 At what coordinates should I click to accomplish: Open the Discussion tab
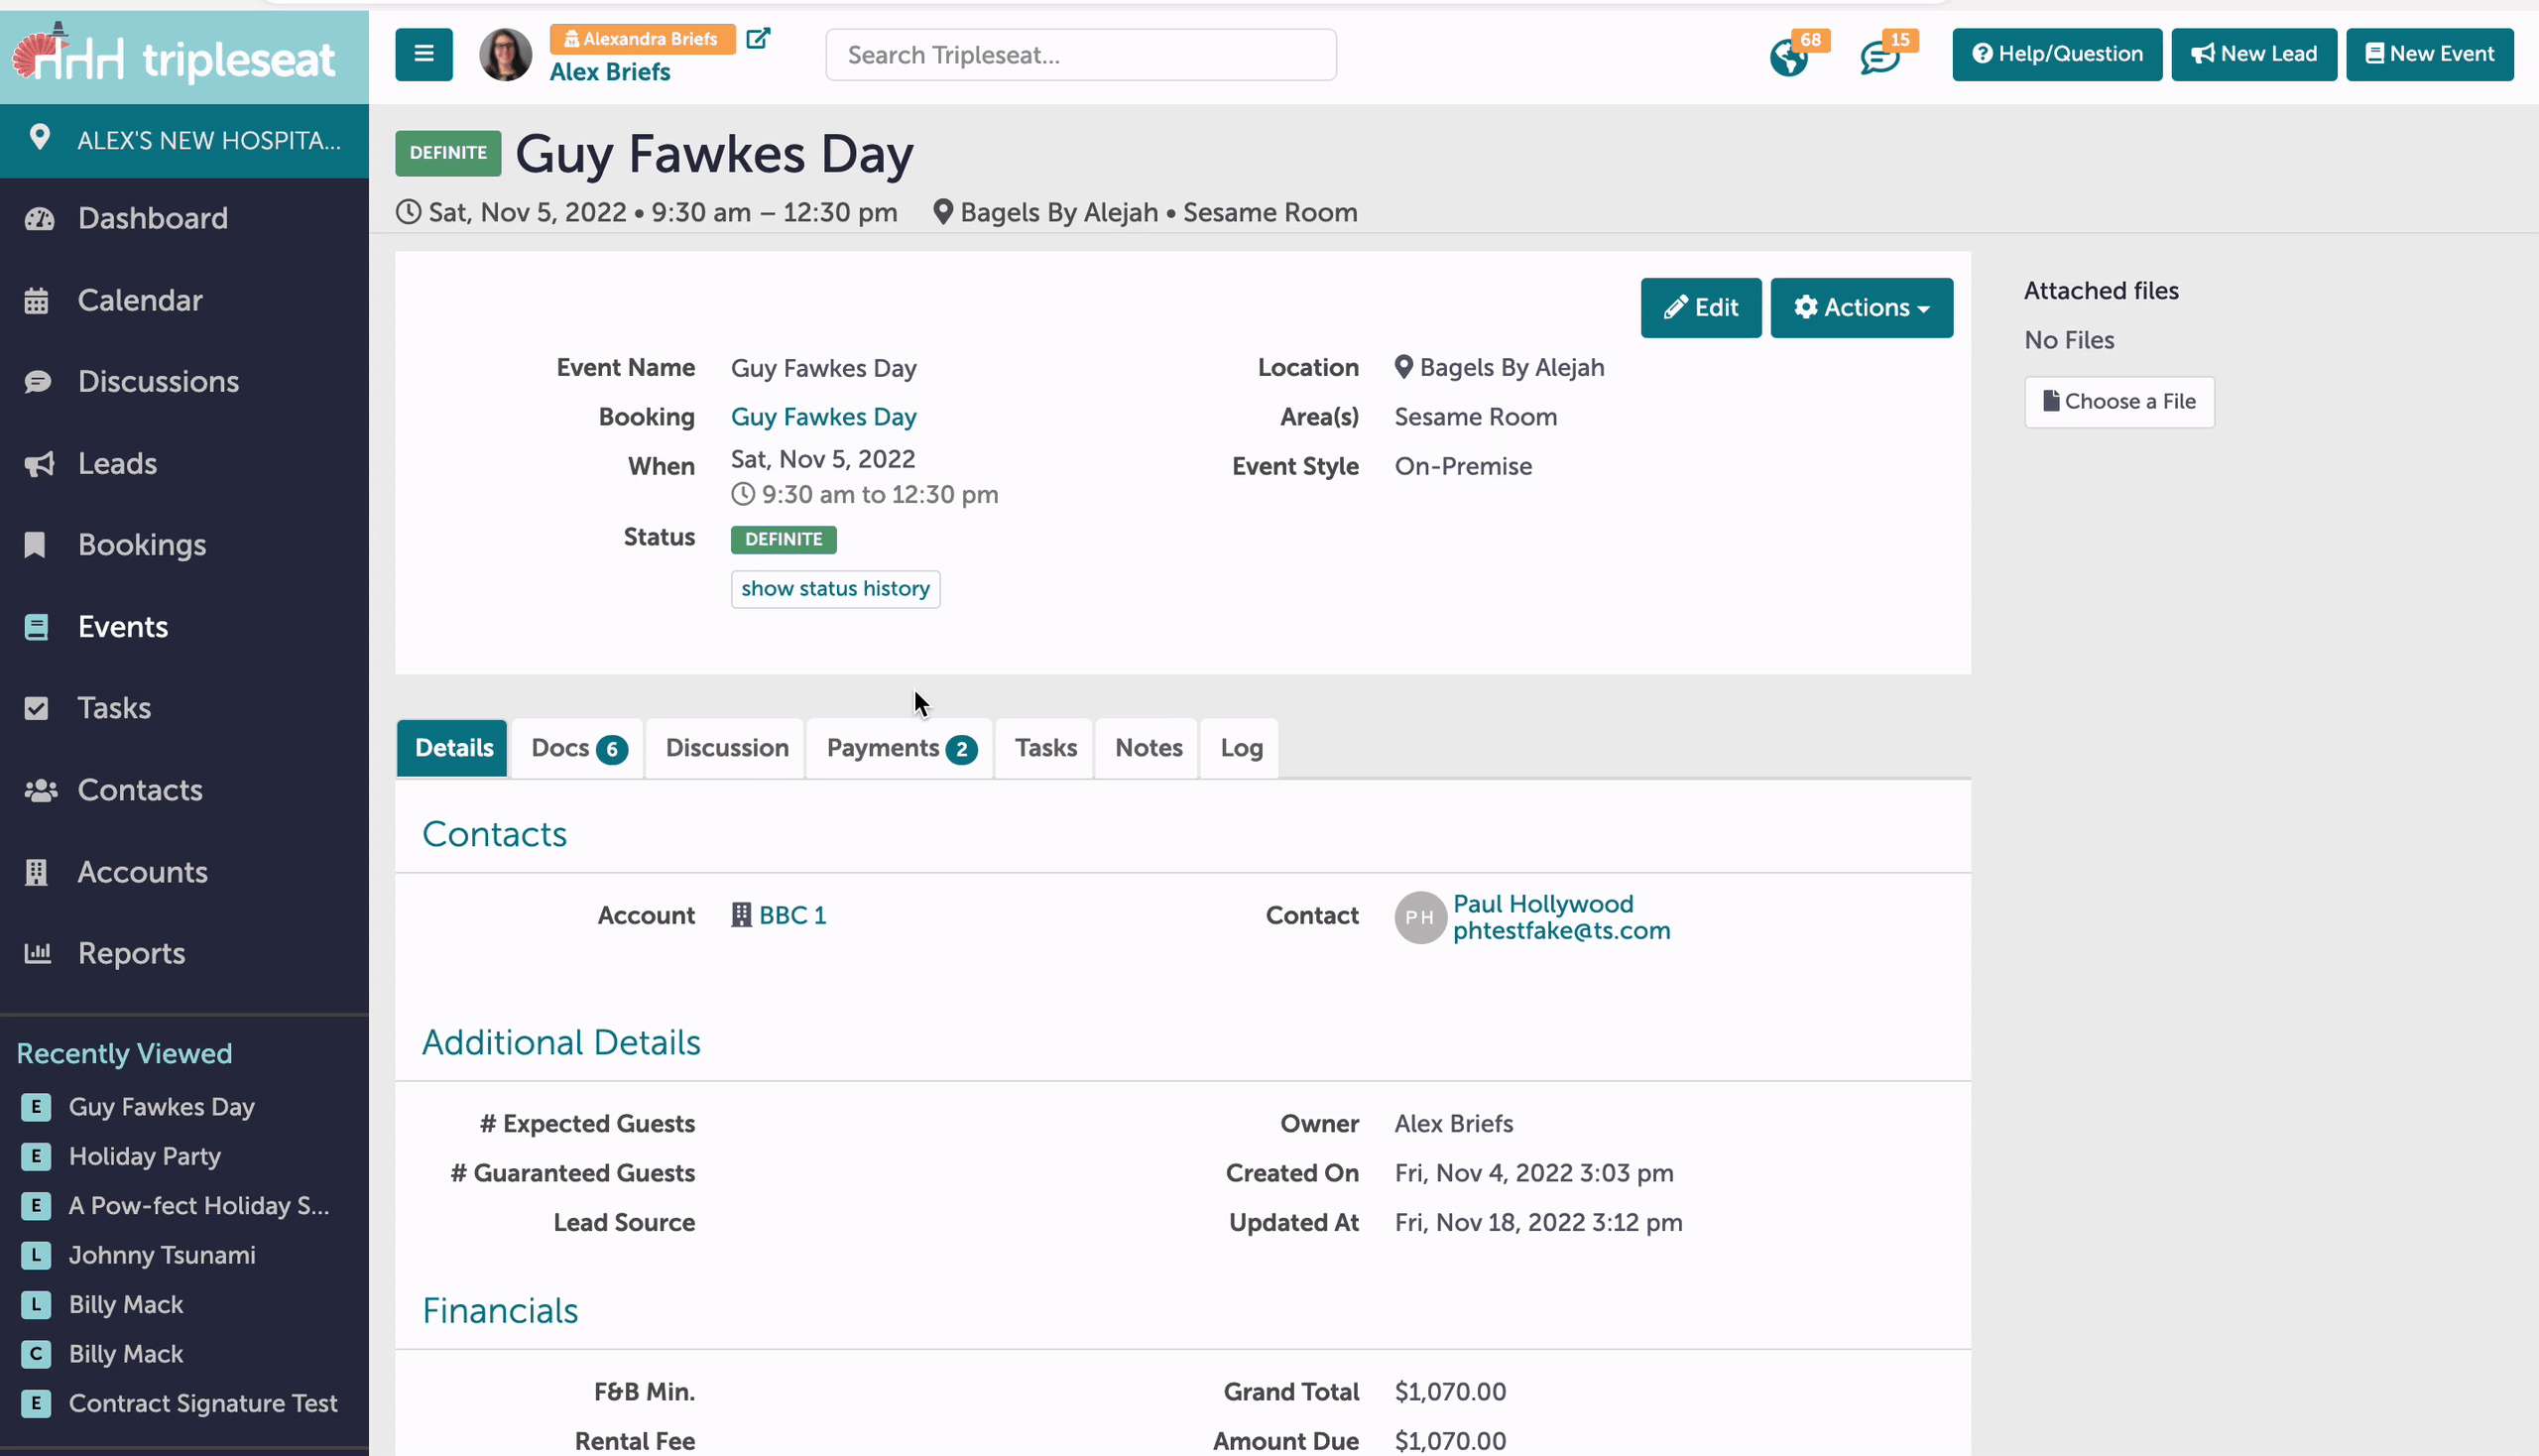(727, 747)
